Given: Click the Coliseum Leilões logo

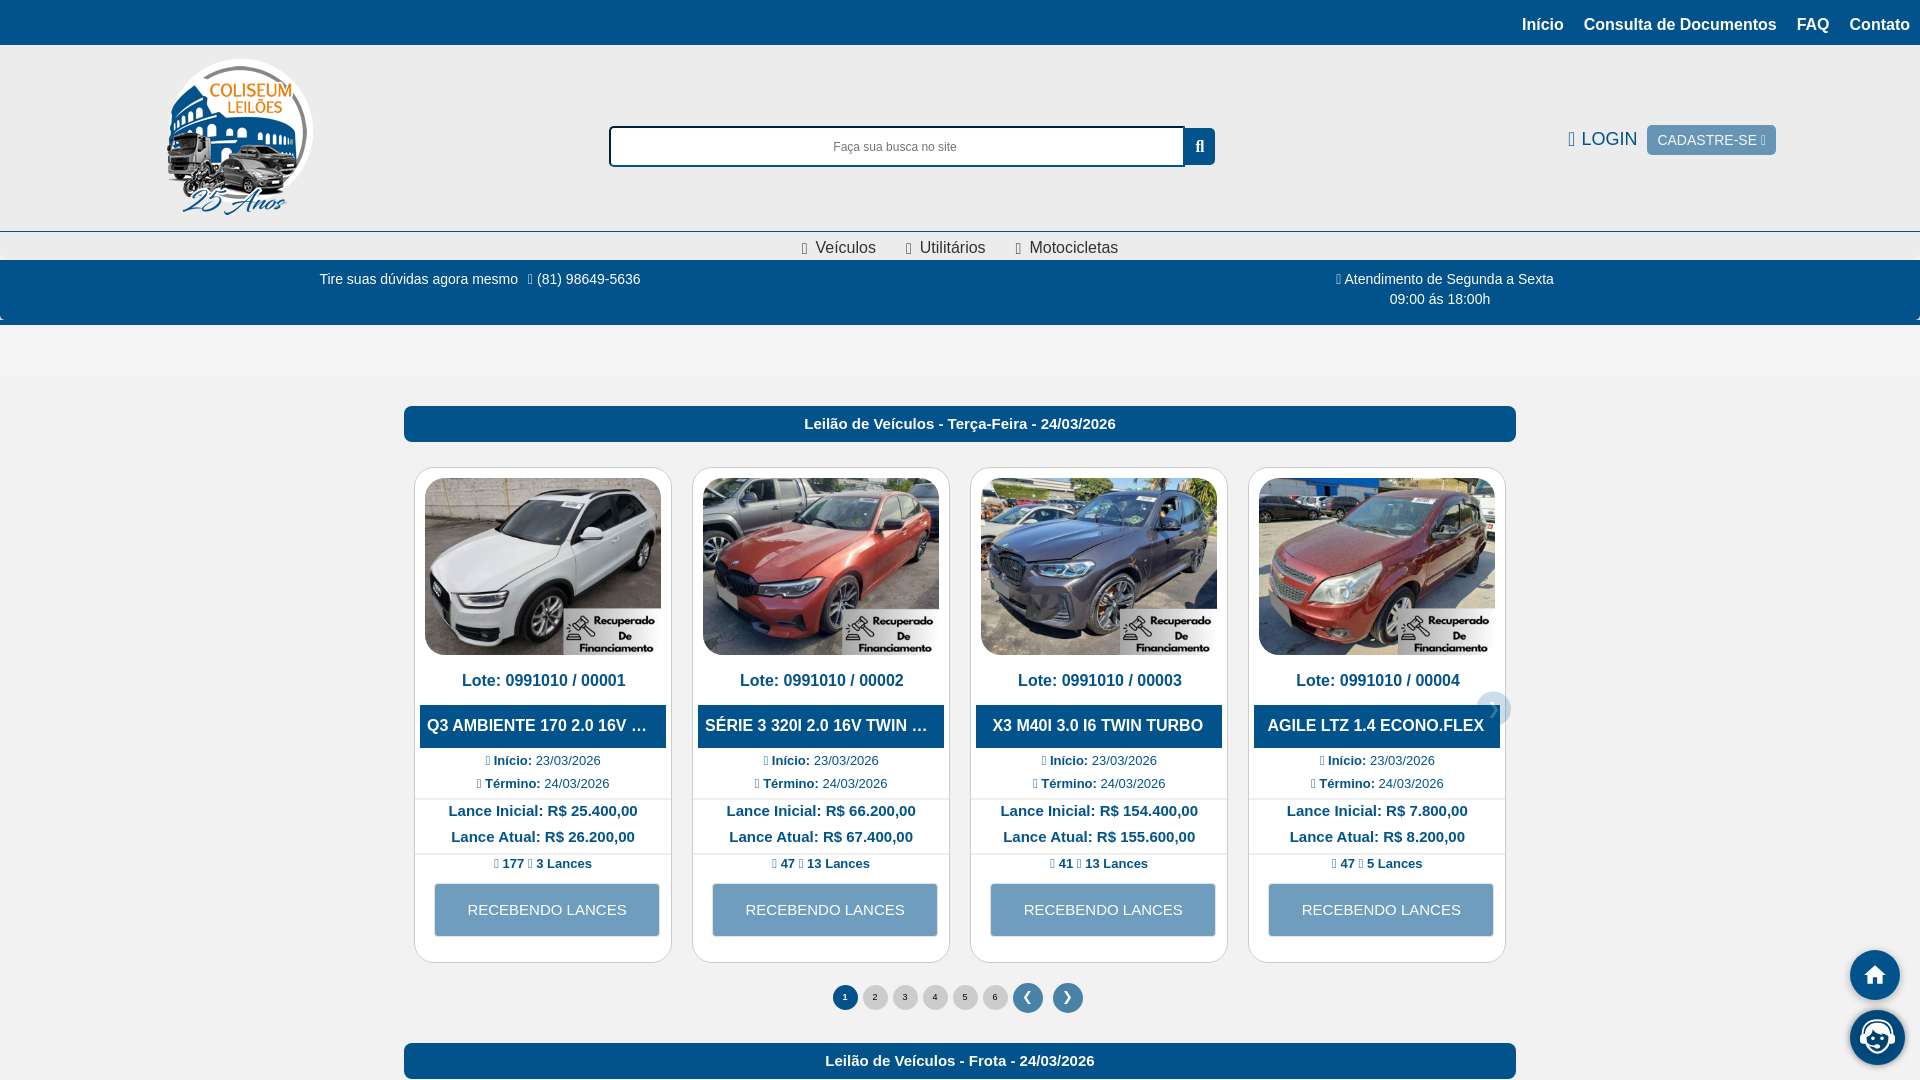Looking at the screenshot, I should tap(239, 137).
